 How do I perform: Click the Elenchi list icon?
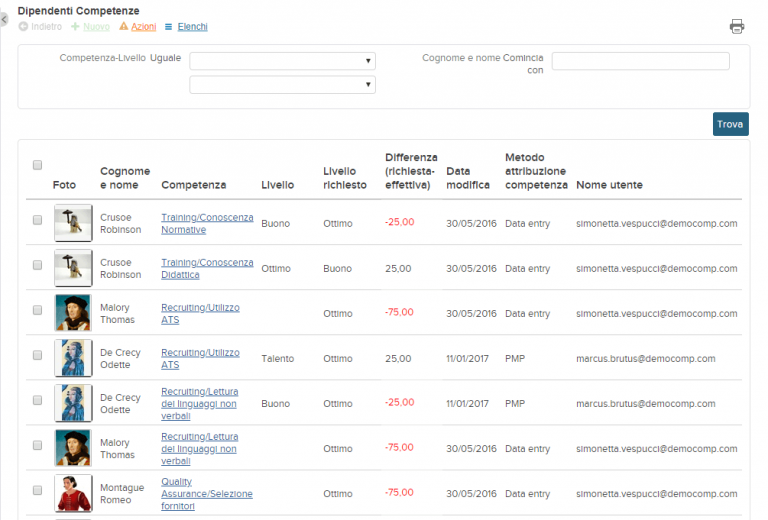[168, 27]
